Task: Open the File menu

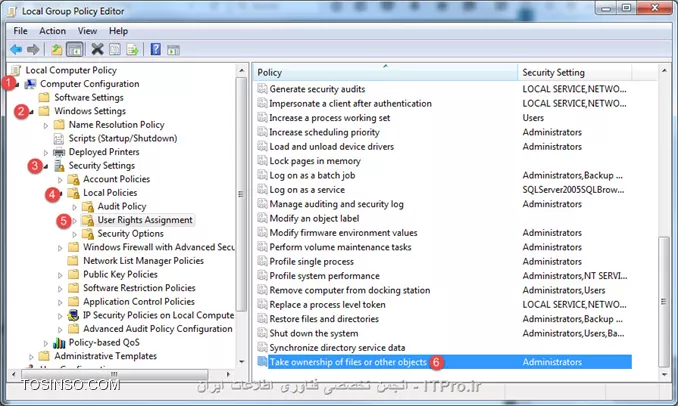Action: tap(20, 31)
